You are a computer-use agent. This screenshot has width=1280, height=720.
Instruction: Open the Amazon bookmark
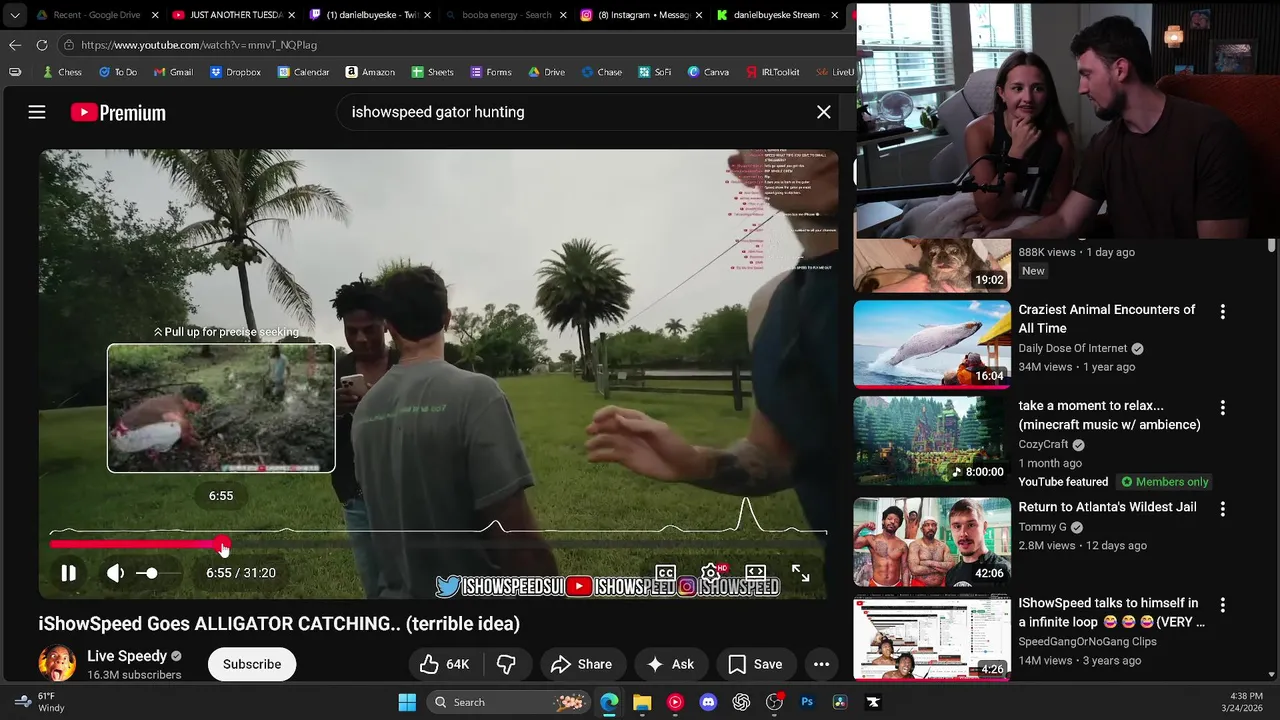coord(370,72)
